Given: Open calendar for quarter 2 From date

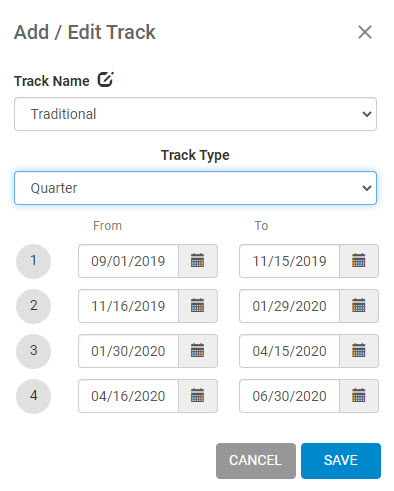Looking at the screenshot, I should coord(198,306).
